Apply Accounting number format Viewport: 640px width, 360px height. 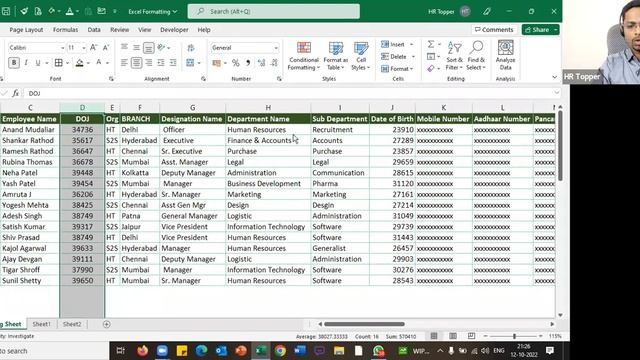point(216,63)
